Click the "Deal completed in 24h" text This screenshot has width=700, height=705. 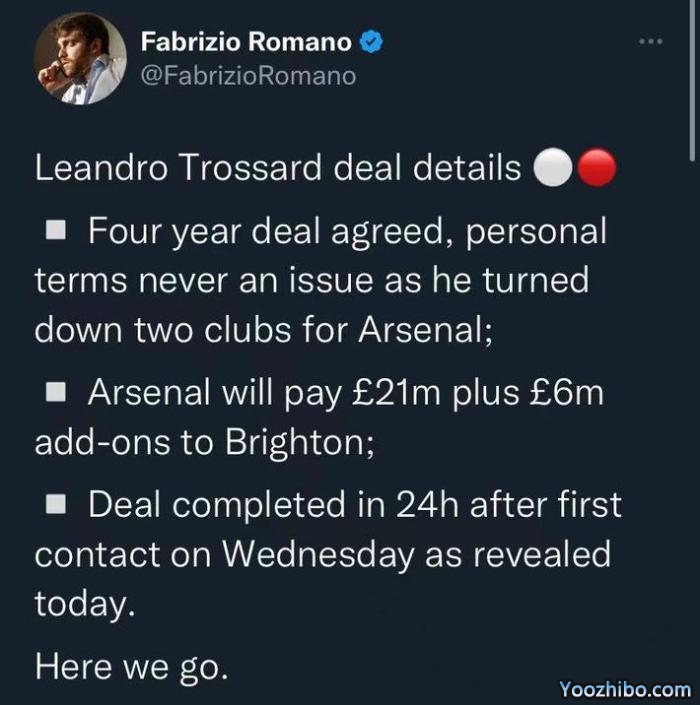tap(289, 505)
